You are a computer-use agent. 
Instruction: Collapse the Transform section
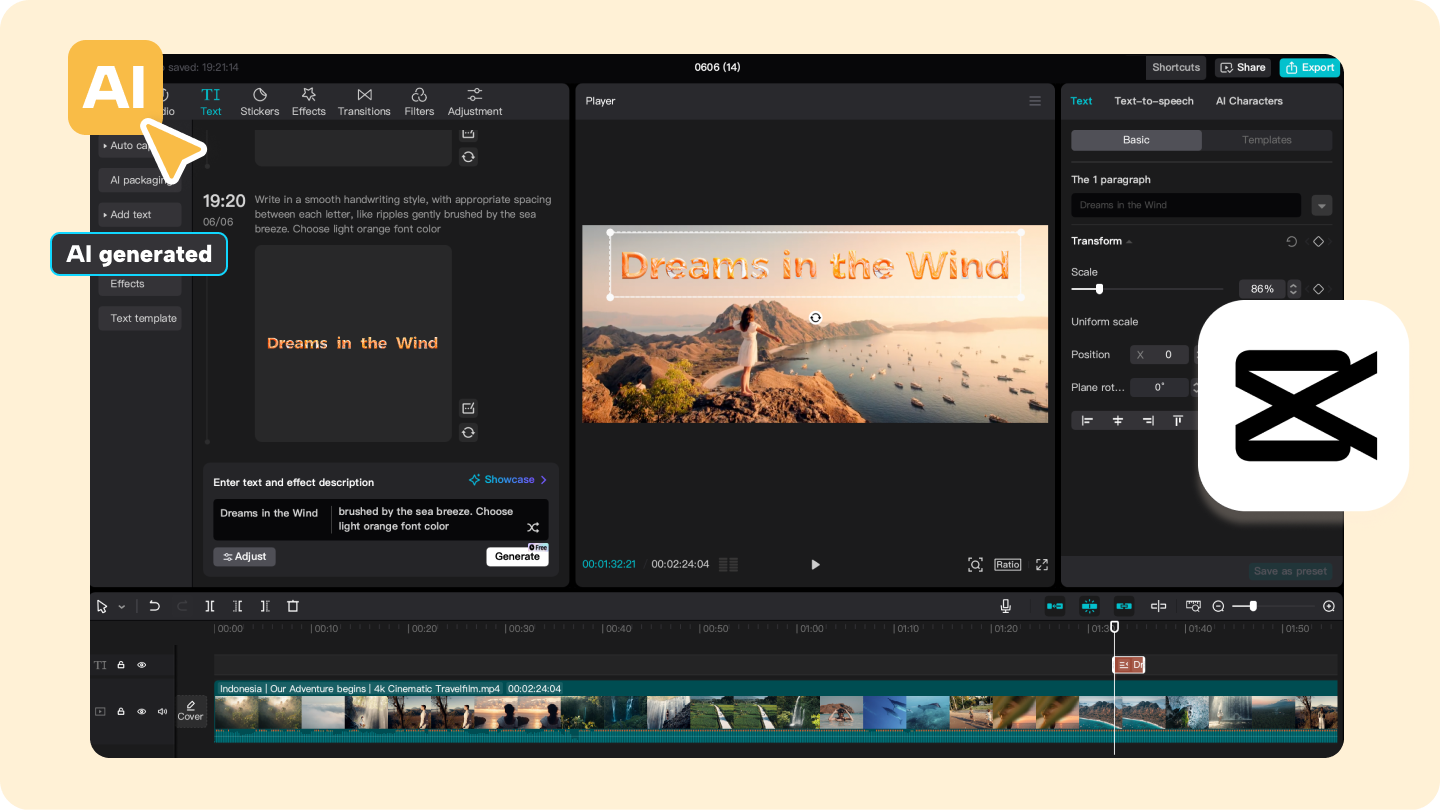(1128, 240)
